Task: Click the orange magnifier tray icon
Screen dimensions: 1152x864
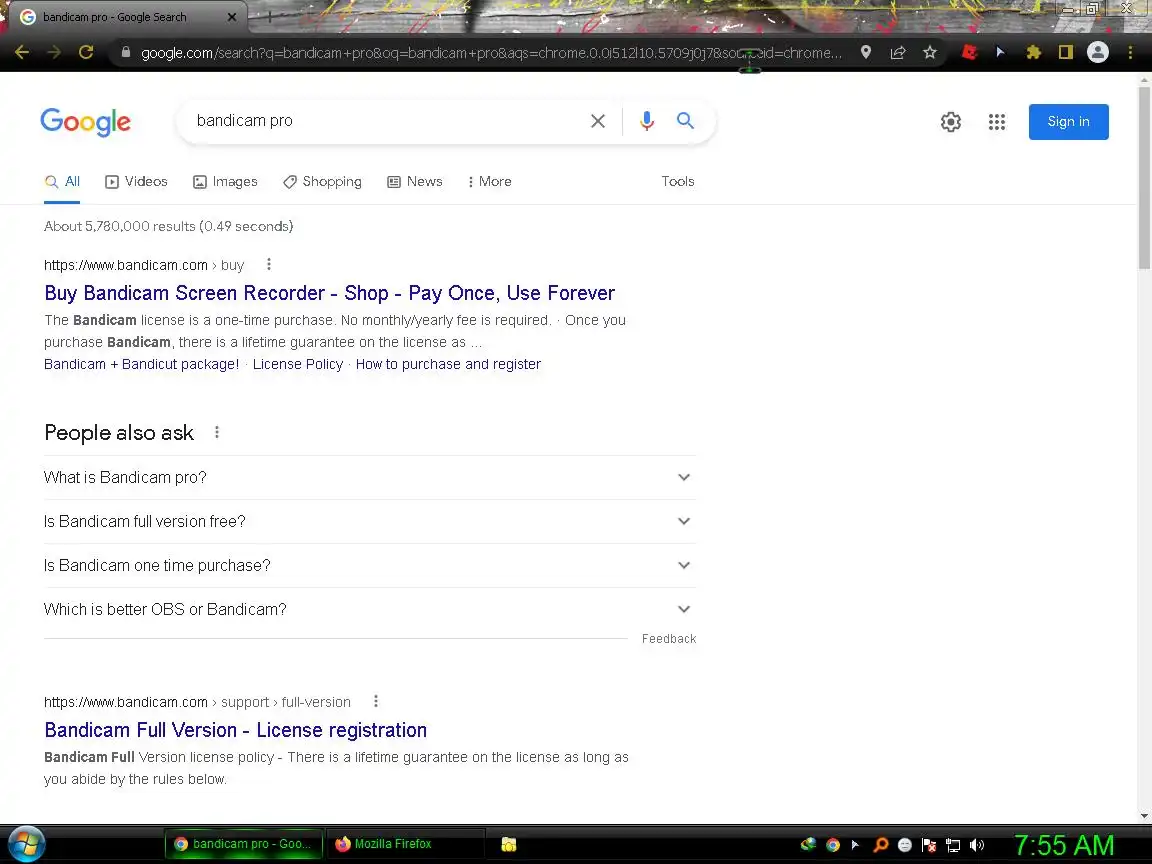Action: [880, 845]
